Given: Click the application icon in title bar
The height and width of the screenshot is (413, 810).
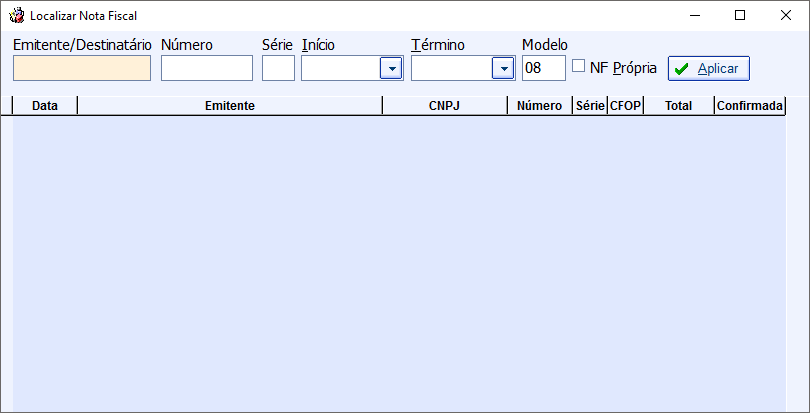Looking at the screenshot, I should (x=17, y=16).
